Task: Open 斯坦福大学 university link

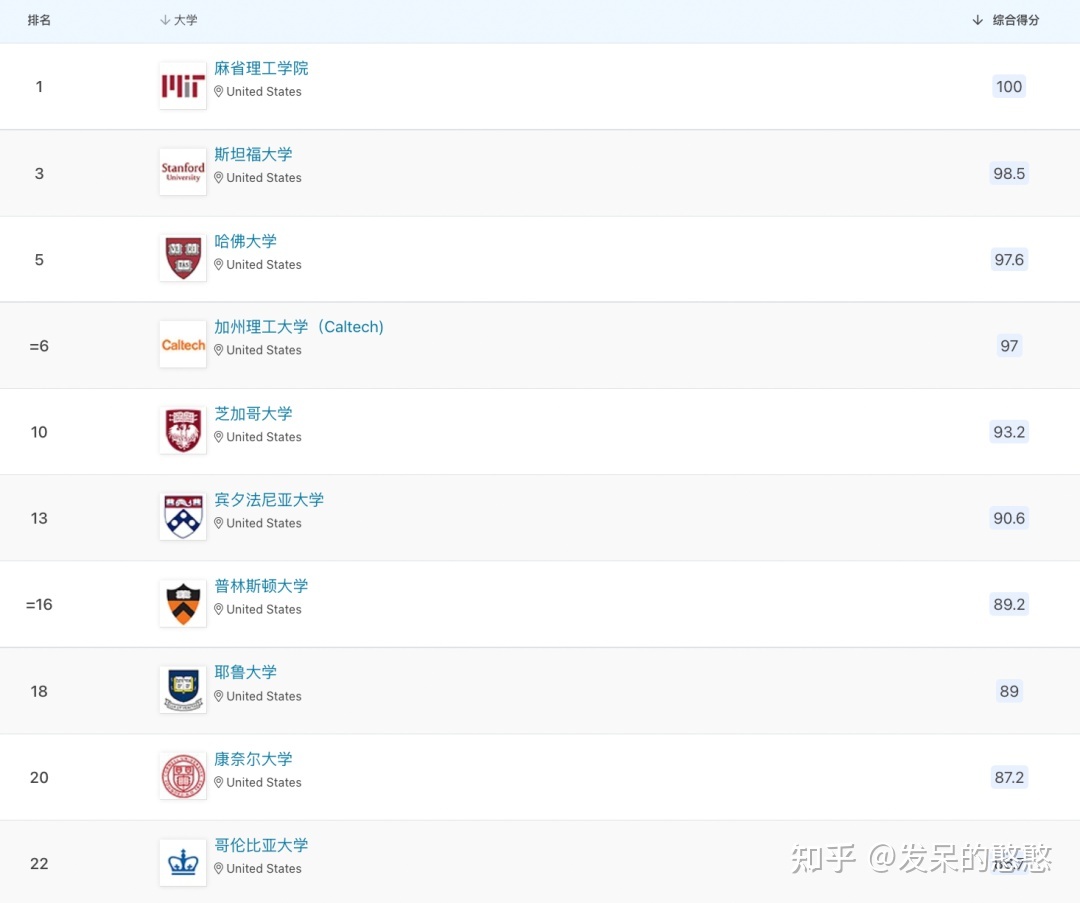Action: click(x=253, y=154)
